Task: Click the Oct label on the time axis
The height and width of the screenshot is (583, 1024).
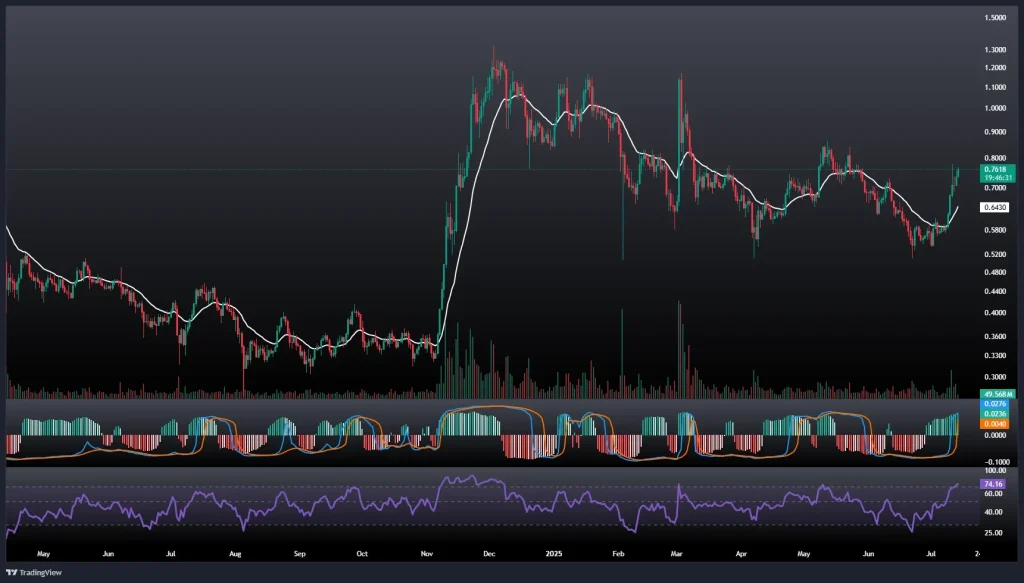Action: pyautogui.click(x=363, y=551)
